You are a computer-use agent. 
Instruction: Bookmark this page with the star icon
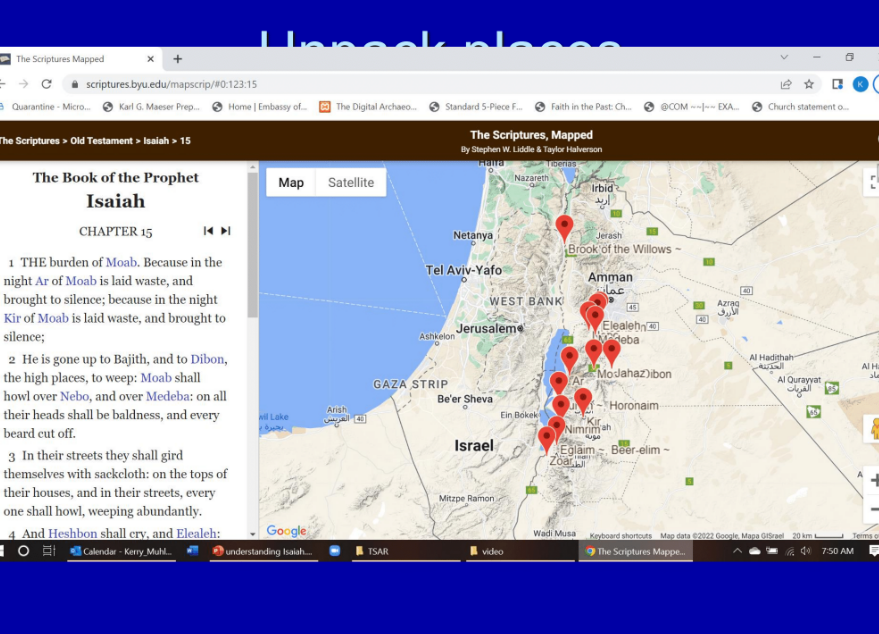(809, 84)
